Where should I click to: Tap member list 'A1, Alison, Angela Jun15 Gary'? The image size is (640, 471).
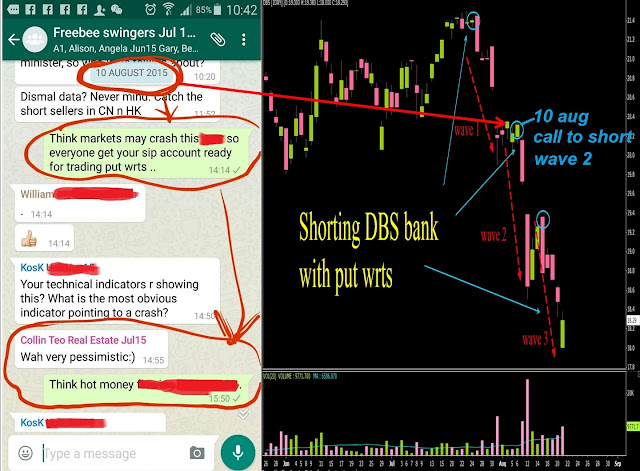[126, 49]
